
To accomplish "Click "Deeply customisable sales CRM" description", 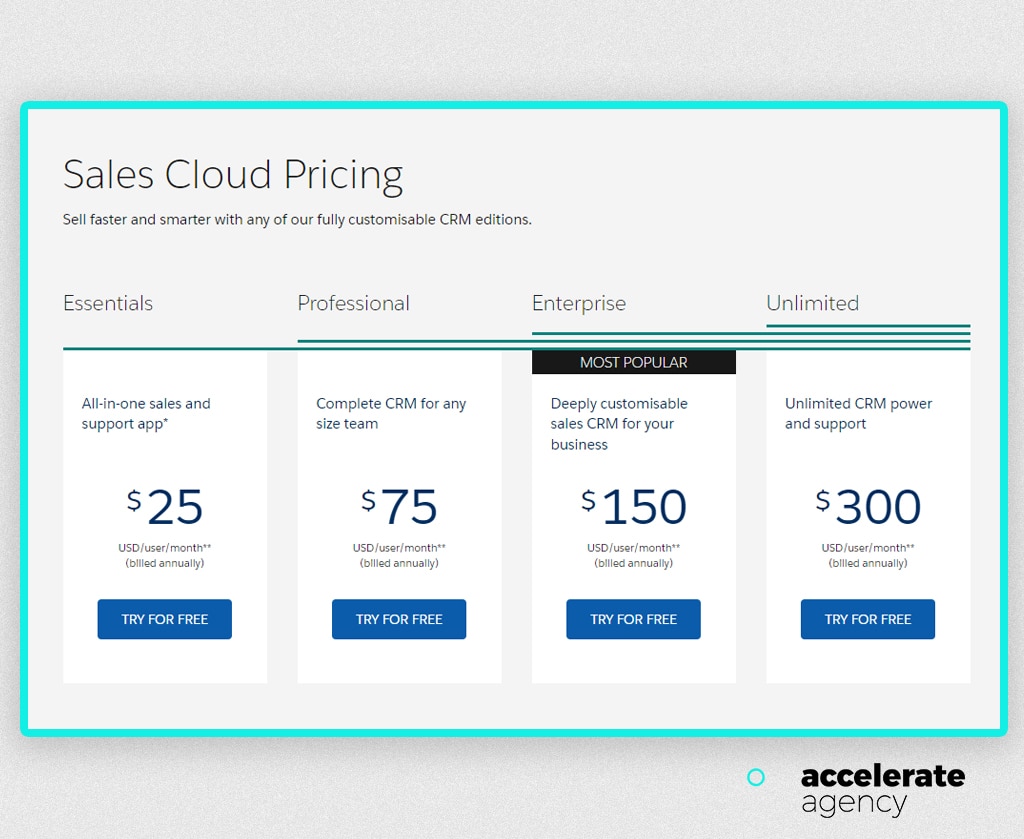I will pos(619,424).
